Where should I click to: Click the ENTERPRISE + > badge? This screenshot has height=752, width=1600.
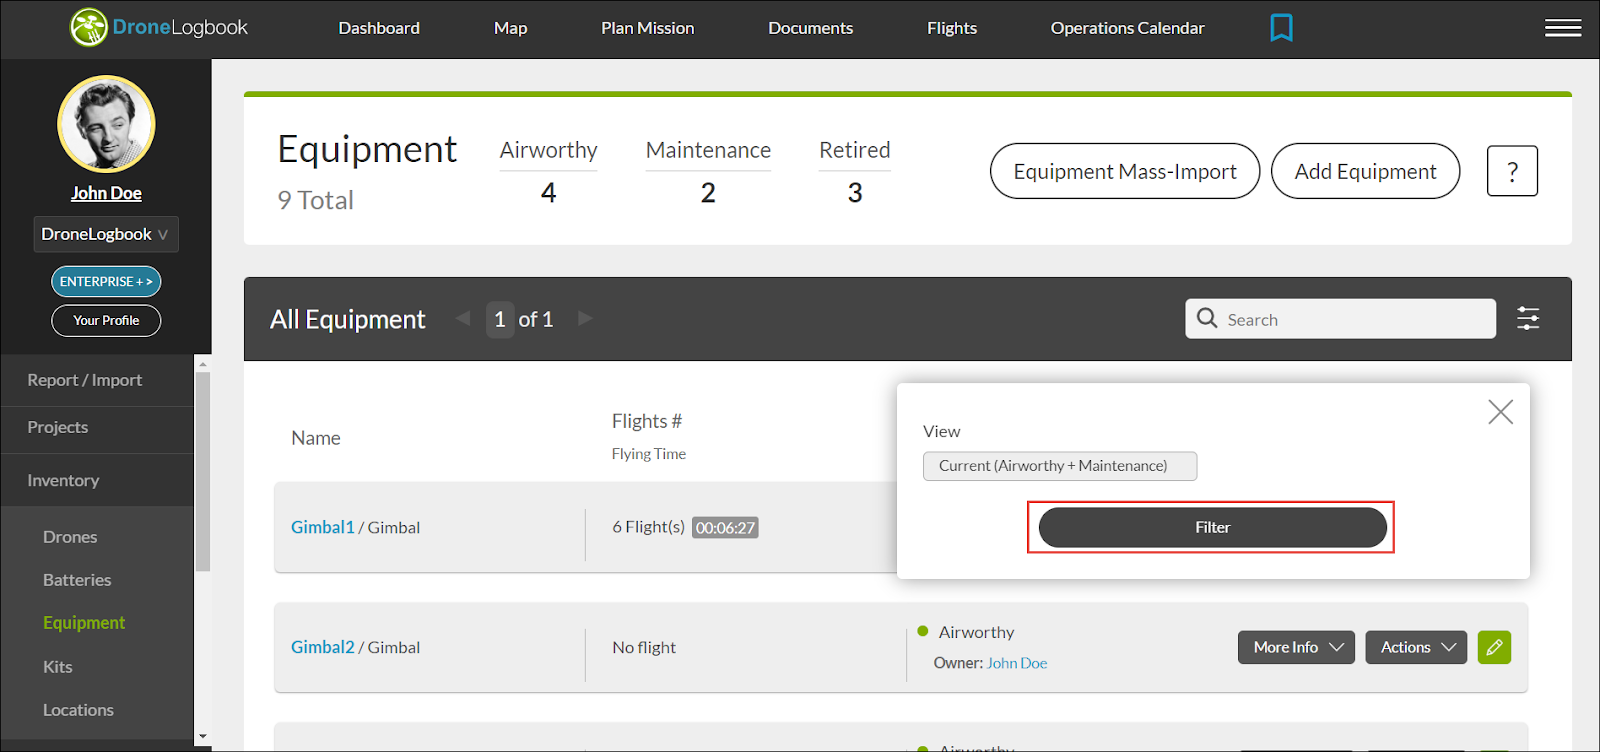click(106, 281)
